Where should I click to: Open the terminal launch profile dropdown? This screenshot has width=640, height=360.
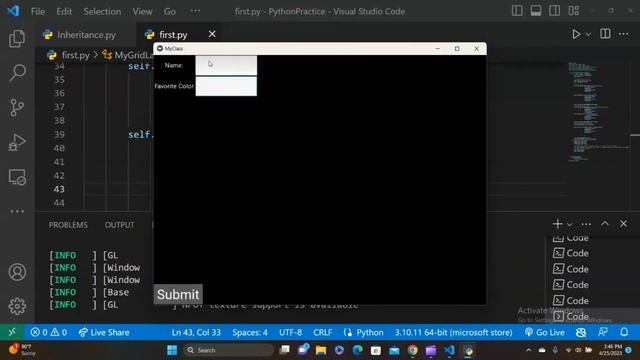point(569,224)
